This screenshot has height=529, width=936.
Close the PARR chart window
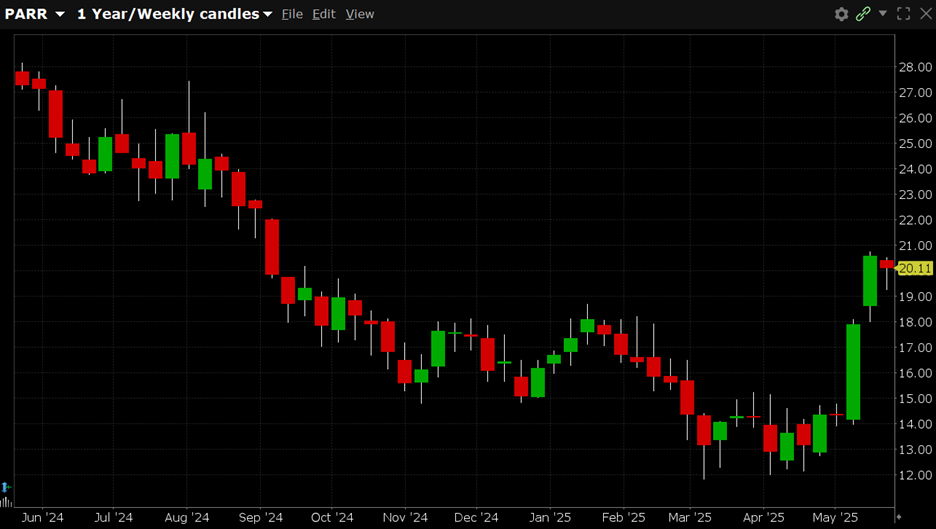click(x=926, y=14)
